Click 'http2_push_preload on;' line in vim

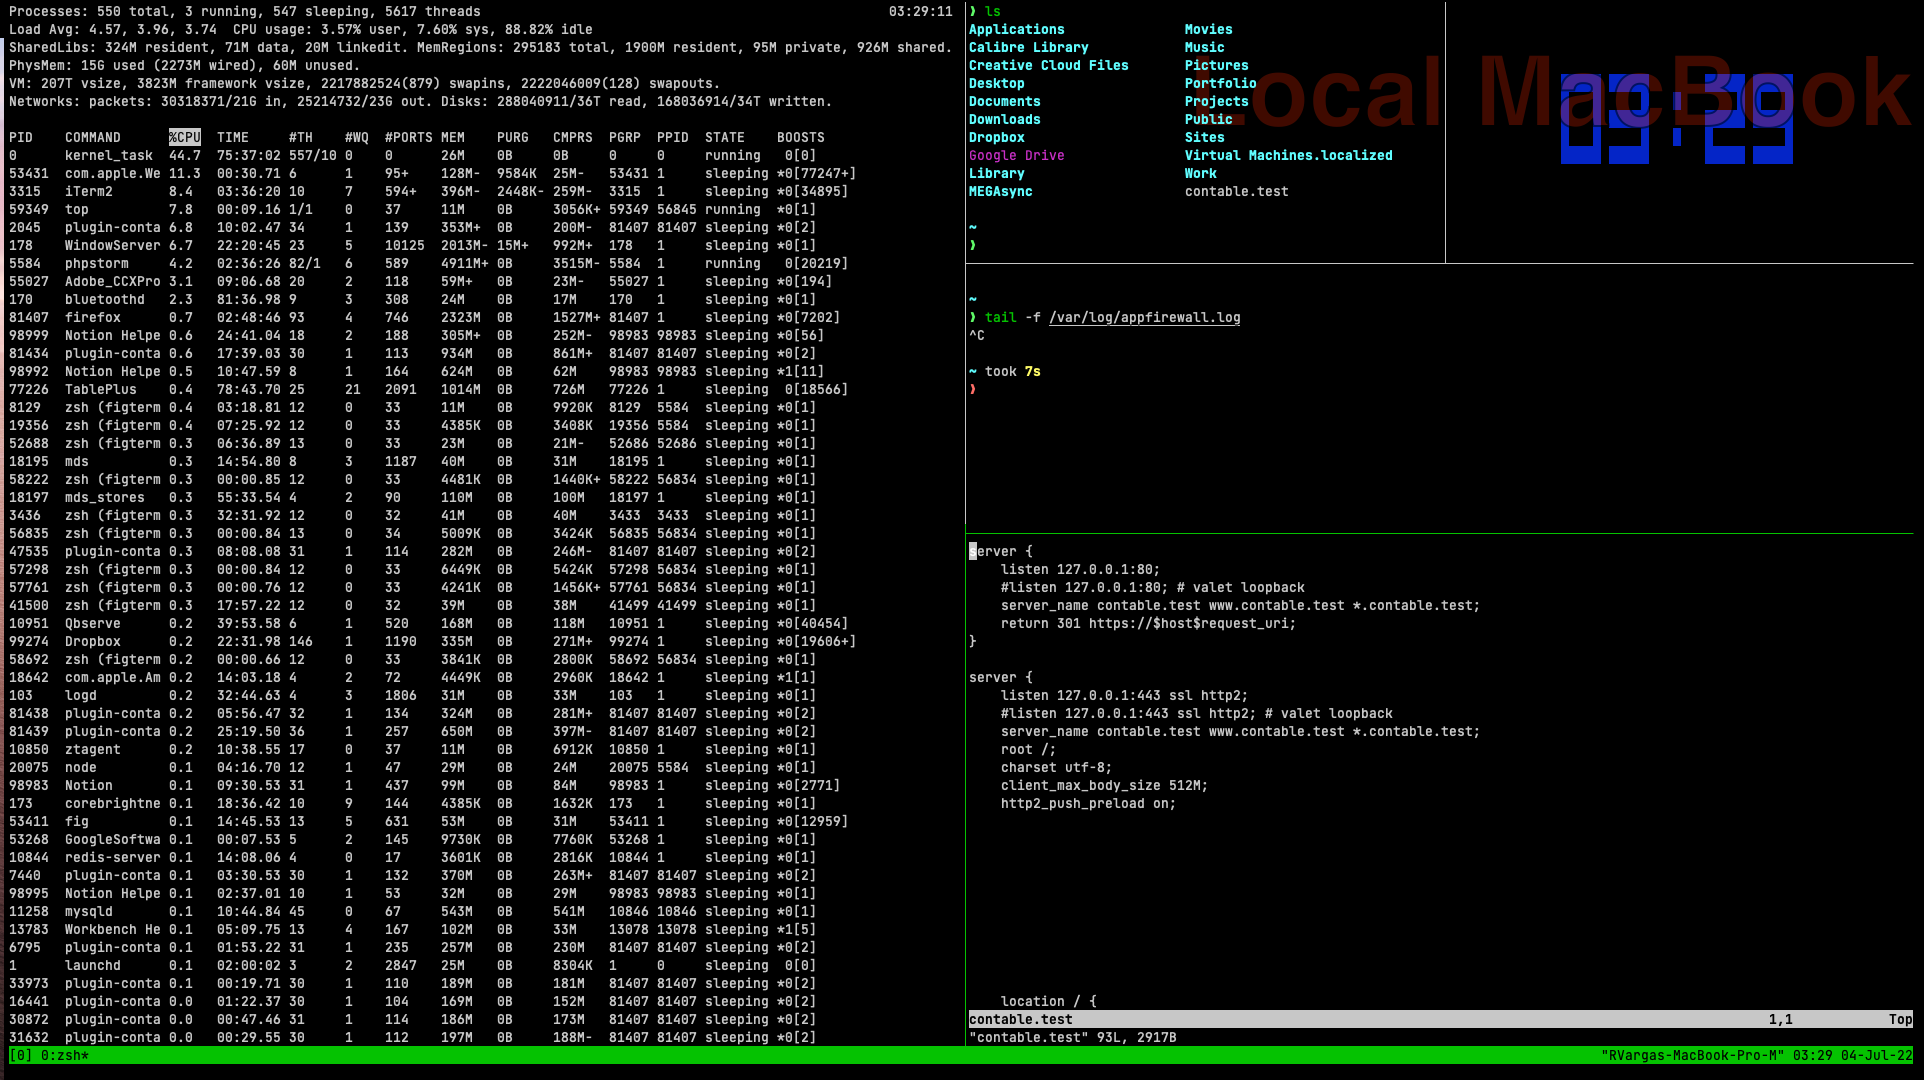pyautogui.click(x=1089, y=803)
